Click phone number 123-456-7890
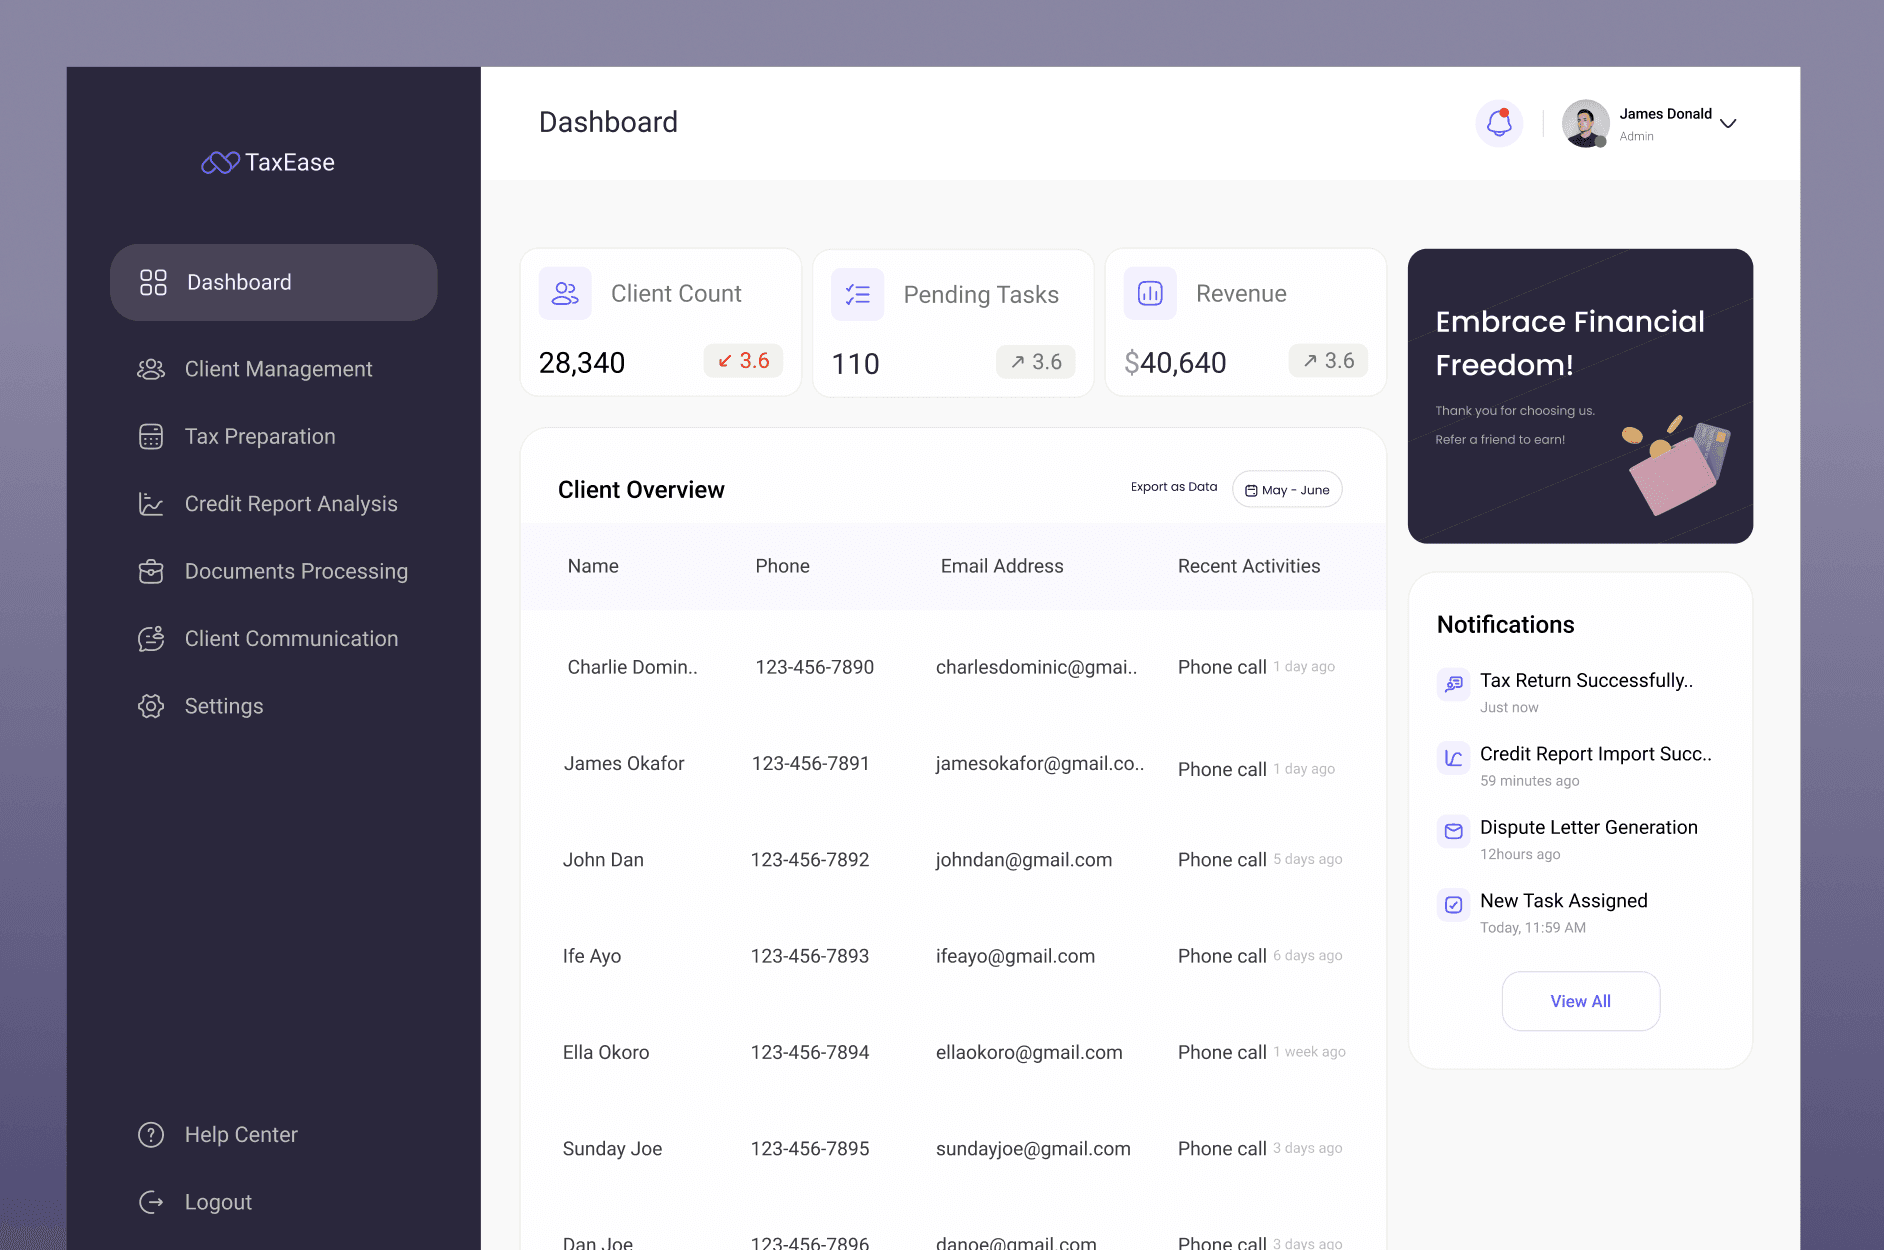1884x1250 pixels. click(x=815, y=667)
